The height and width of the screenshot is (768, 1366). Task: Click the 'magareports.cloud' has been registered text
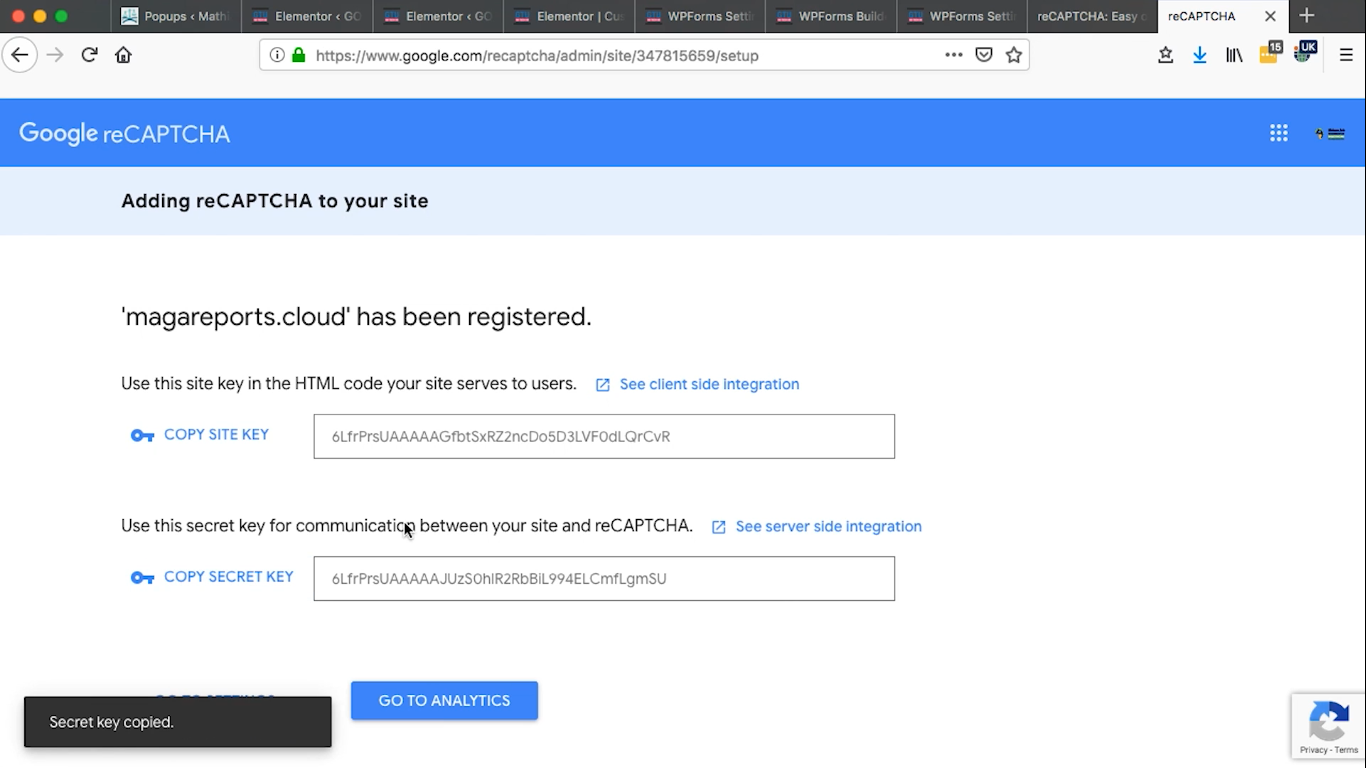pos(356,317)
